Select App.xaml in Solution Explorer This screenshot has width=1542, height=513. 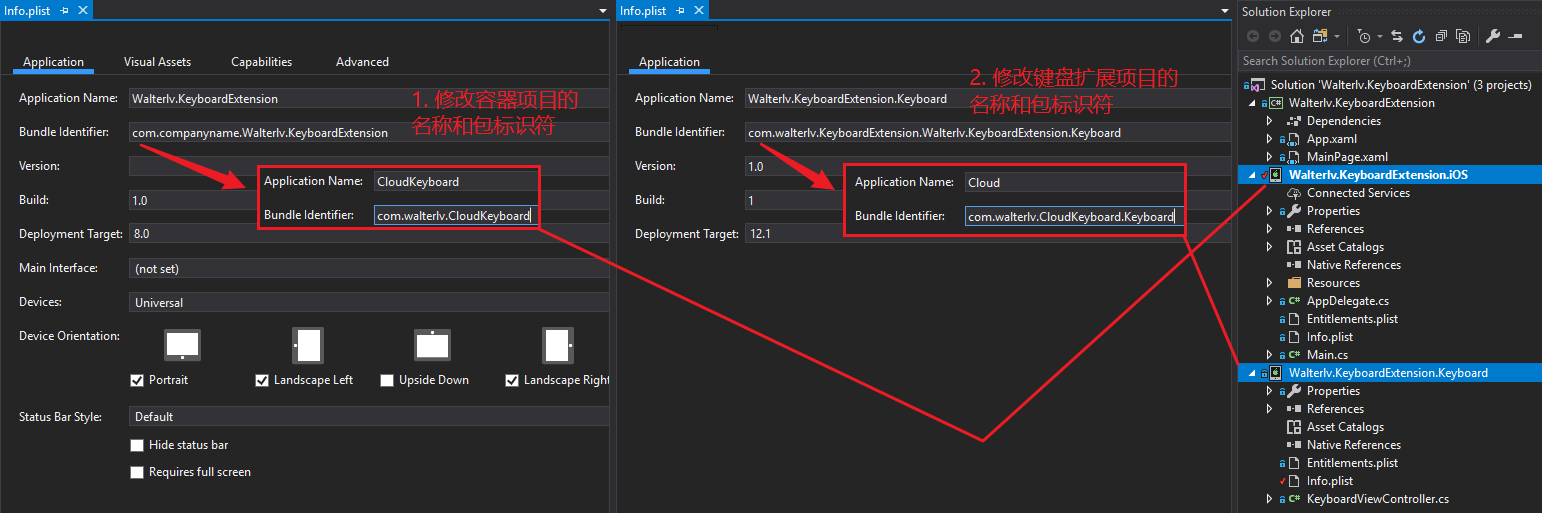(1331, 139)
